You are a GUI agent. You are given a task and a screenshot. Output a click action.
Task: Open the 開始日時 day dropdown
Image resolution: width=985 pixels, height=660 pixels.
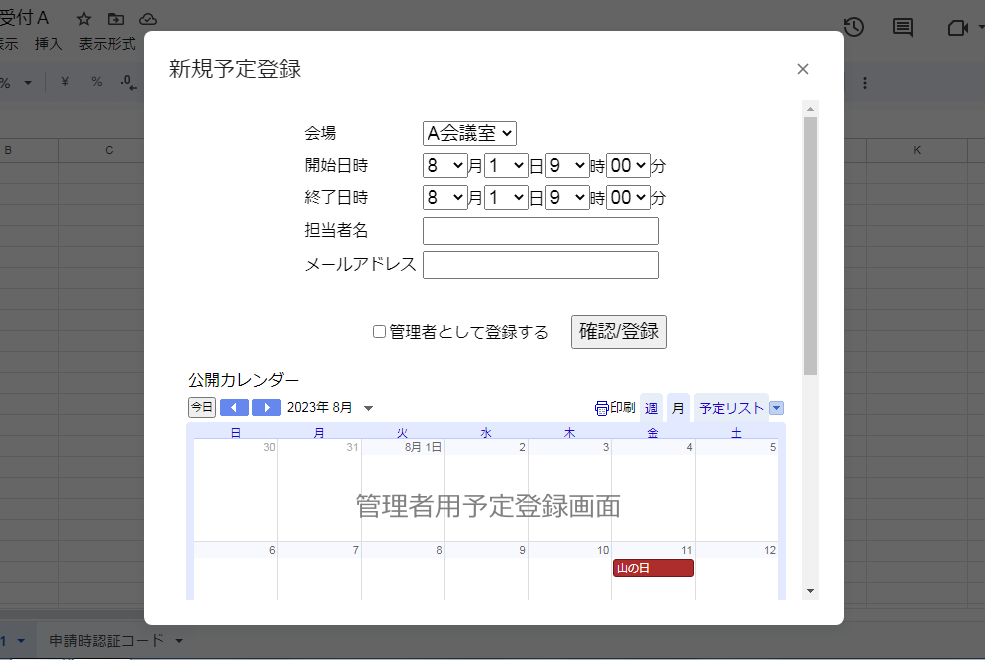(x=506, y=166)
